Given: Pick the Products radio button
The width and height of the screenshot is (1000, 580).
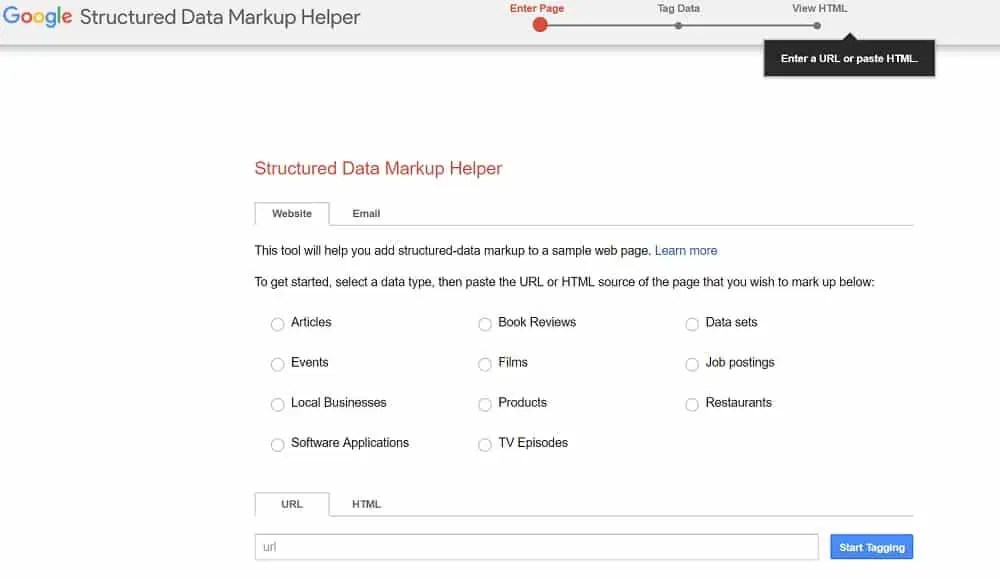Looking at the screenshot, I should [485, 405].
